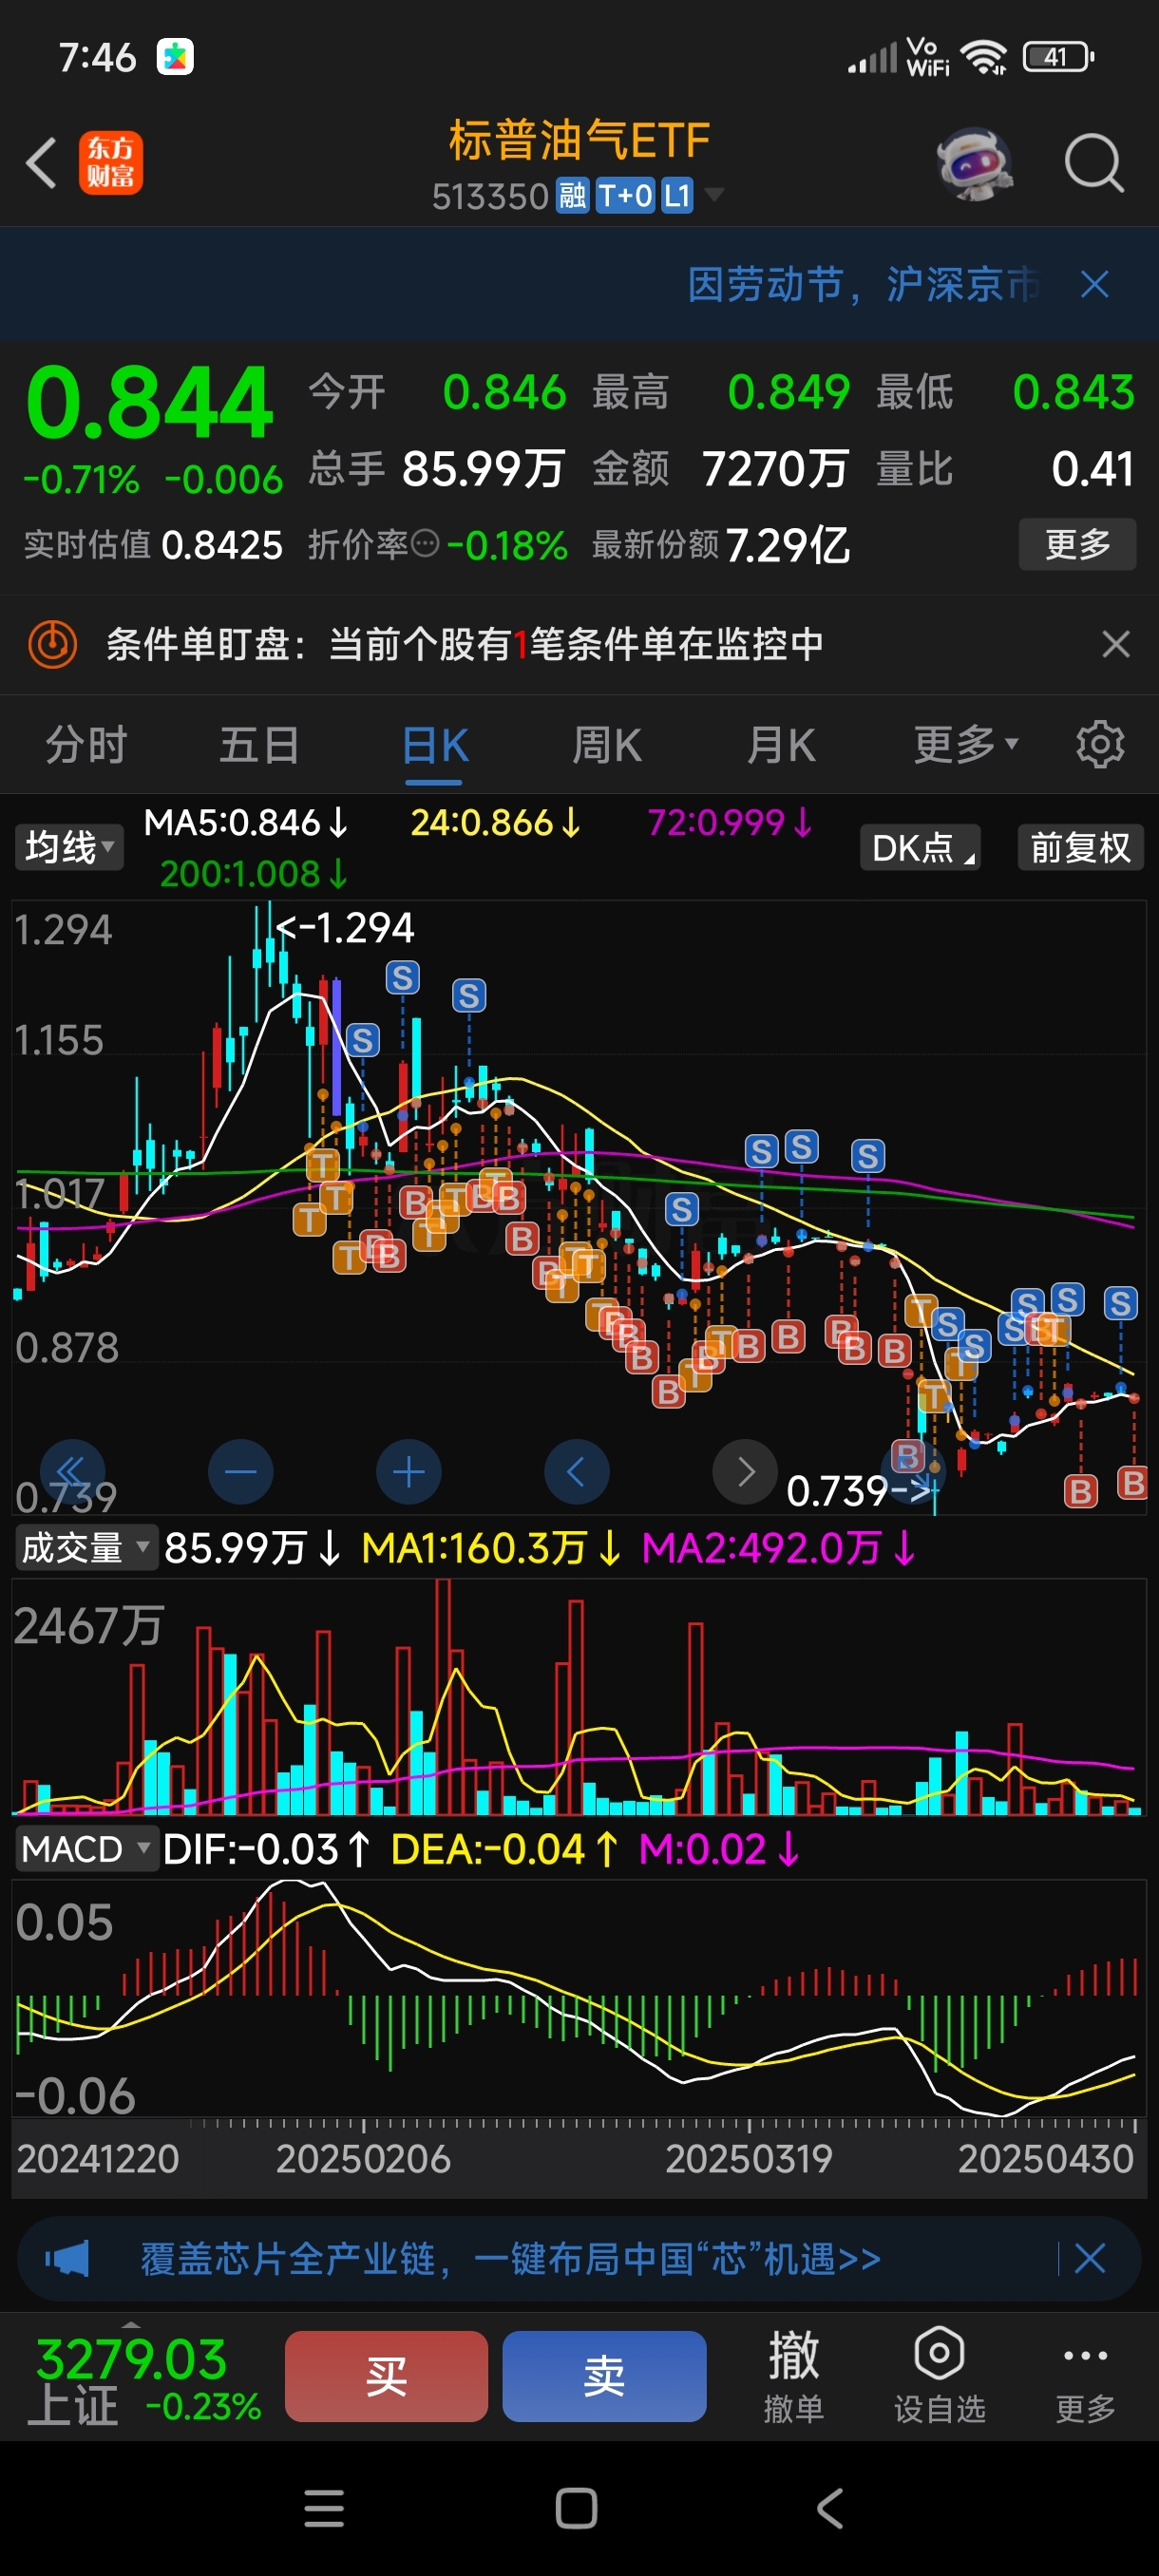Tap the blue 卖 sell button
Viewport: 1159px width, 2576px height.
coord(604,2376)
